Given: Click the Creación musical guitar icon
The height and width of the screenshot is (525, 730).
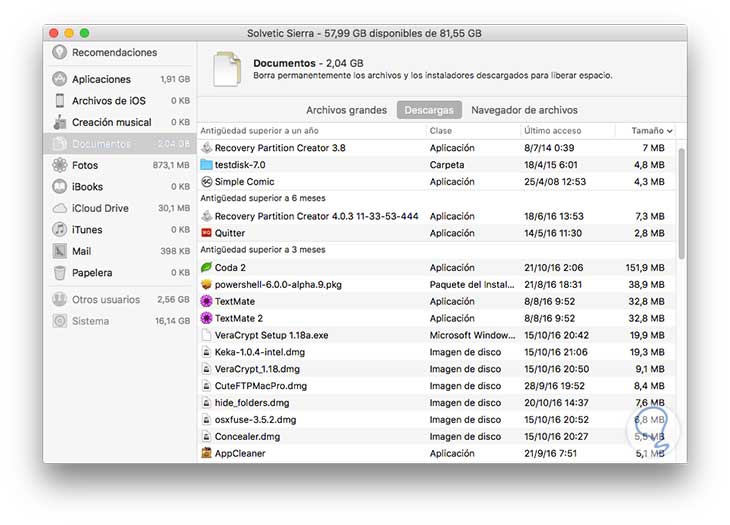Looking at the screenshot, I should pos(60,122).
